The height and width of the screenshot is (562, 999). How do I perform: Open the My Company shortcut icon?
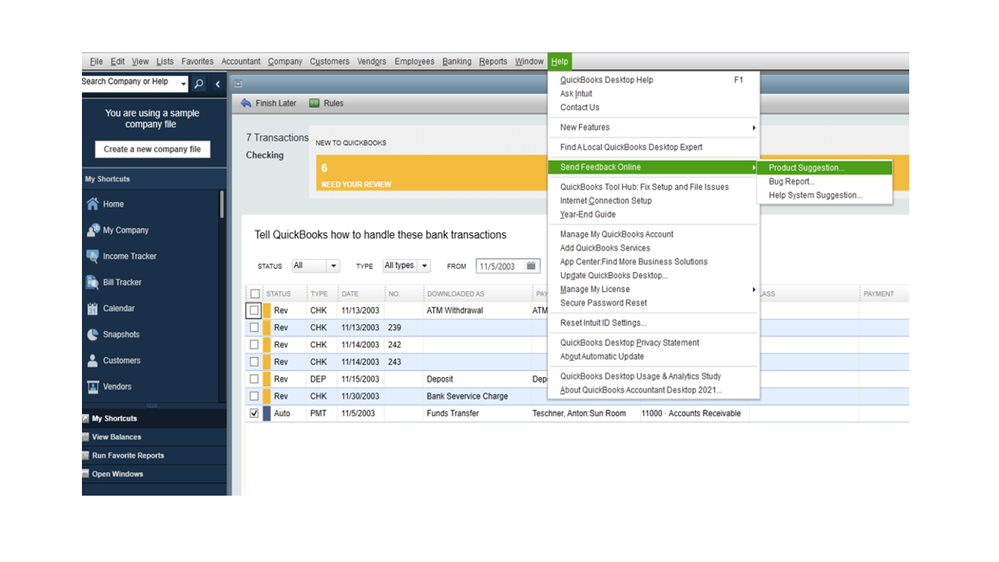[x=92, y=230]
